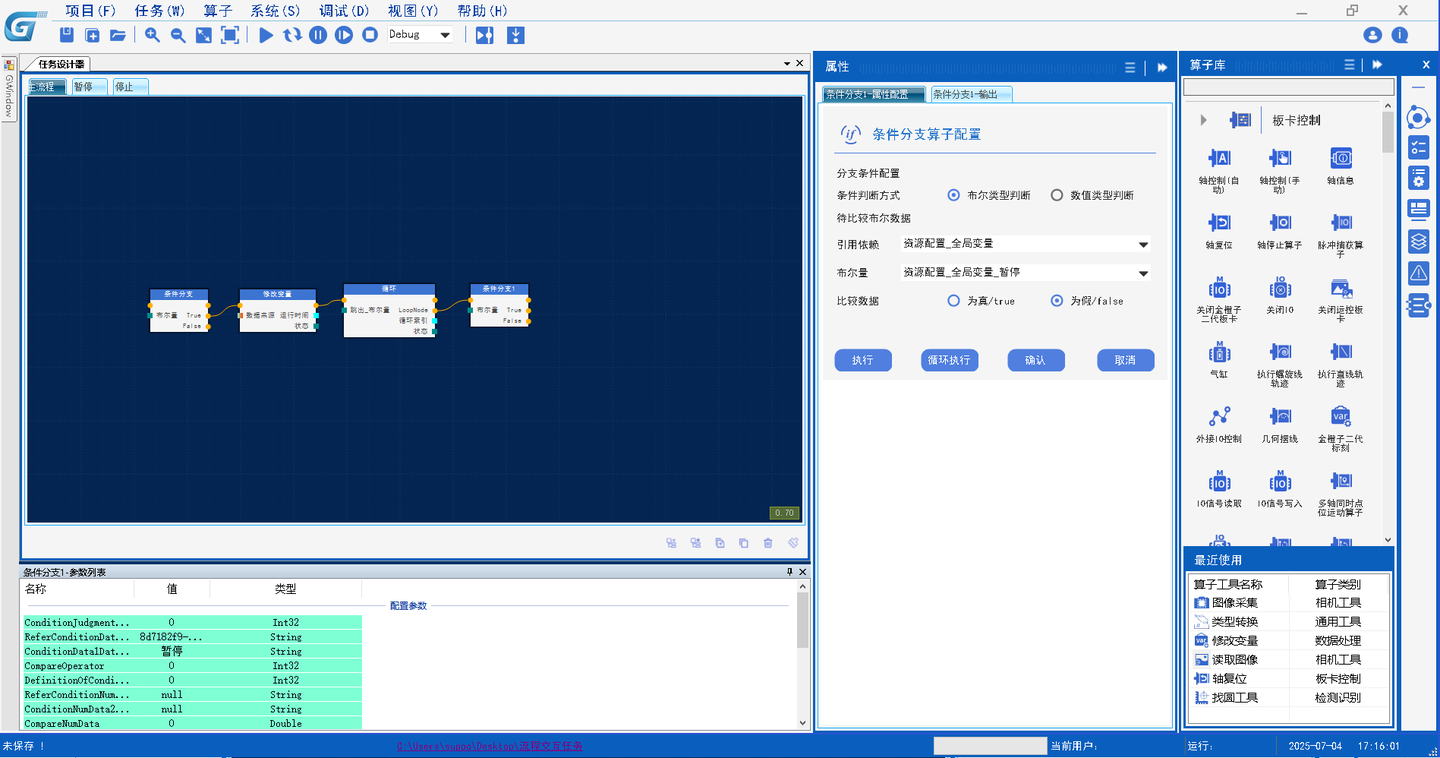Select the 几何插线 operator icon
The width and height of the screenshot is (1440, 758).
pyautogui.click(x=1280, y=416)
